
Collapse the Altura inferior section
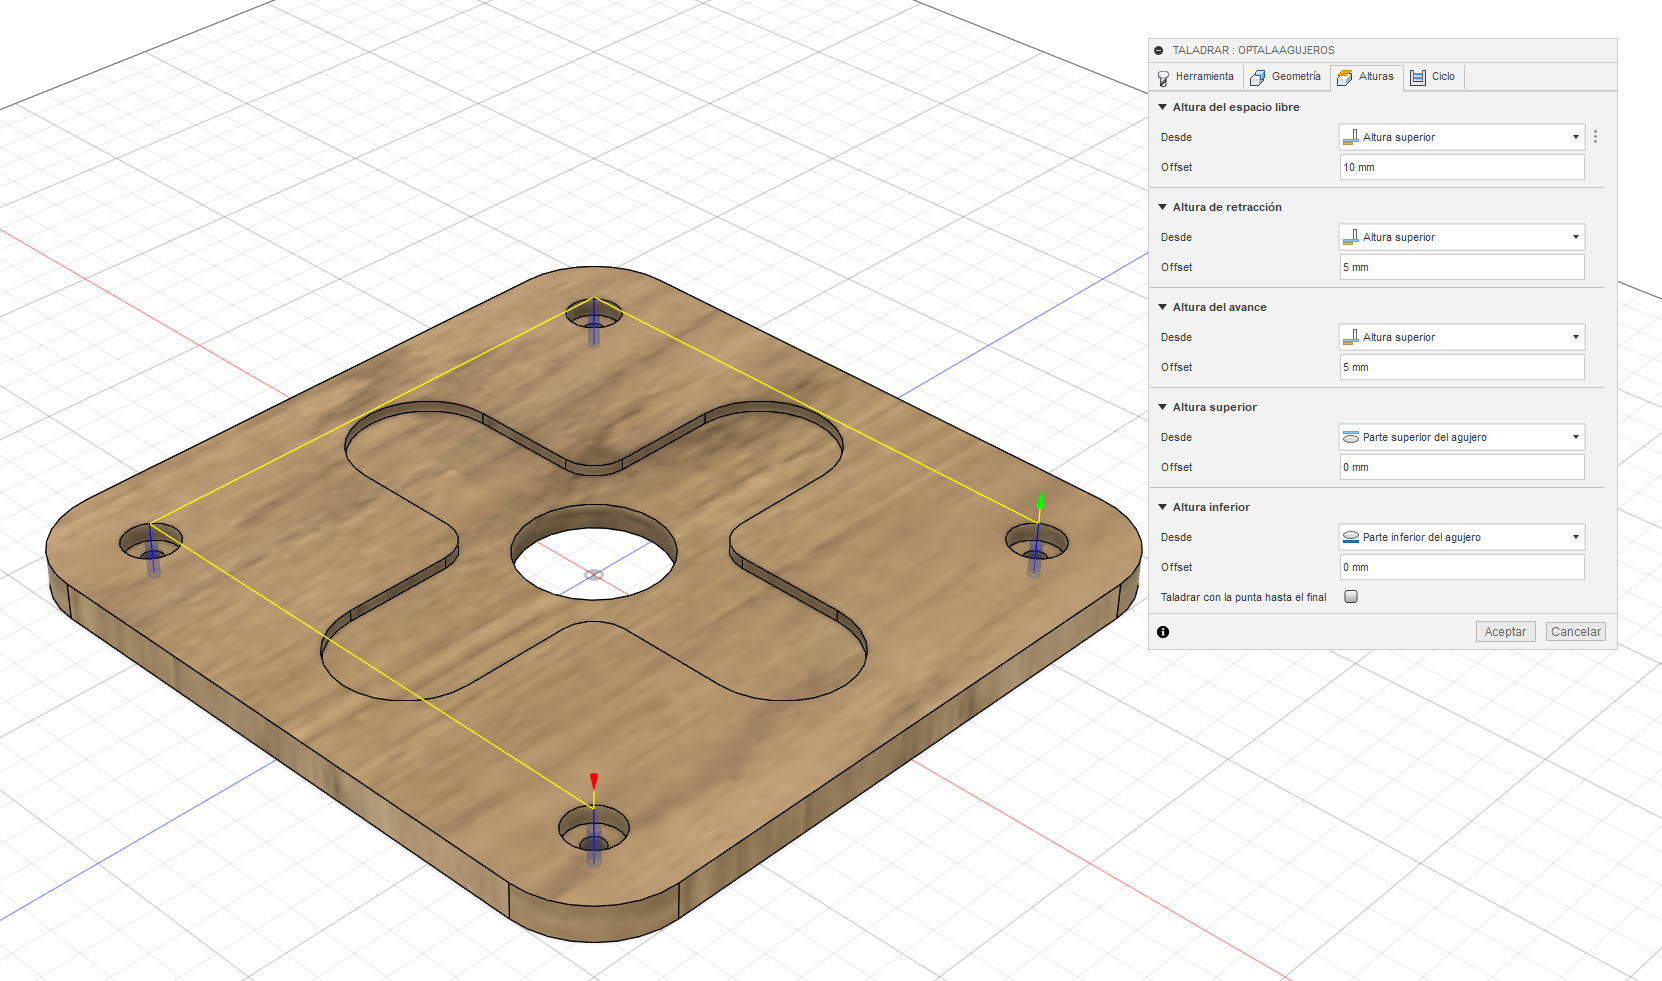coord(1163,507)
